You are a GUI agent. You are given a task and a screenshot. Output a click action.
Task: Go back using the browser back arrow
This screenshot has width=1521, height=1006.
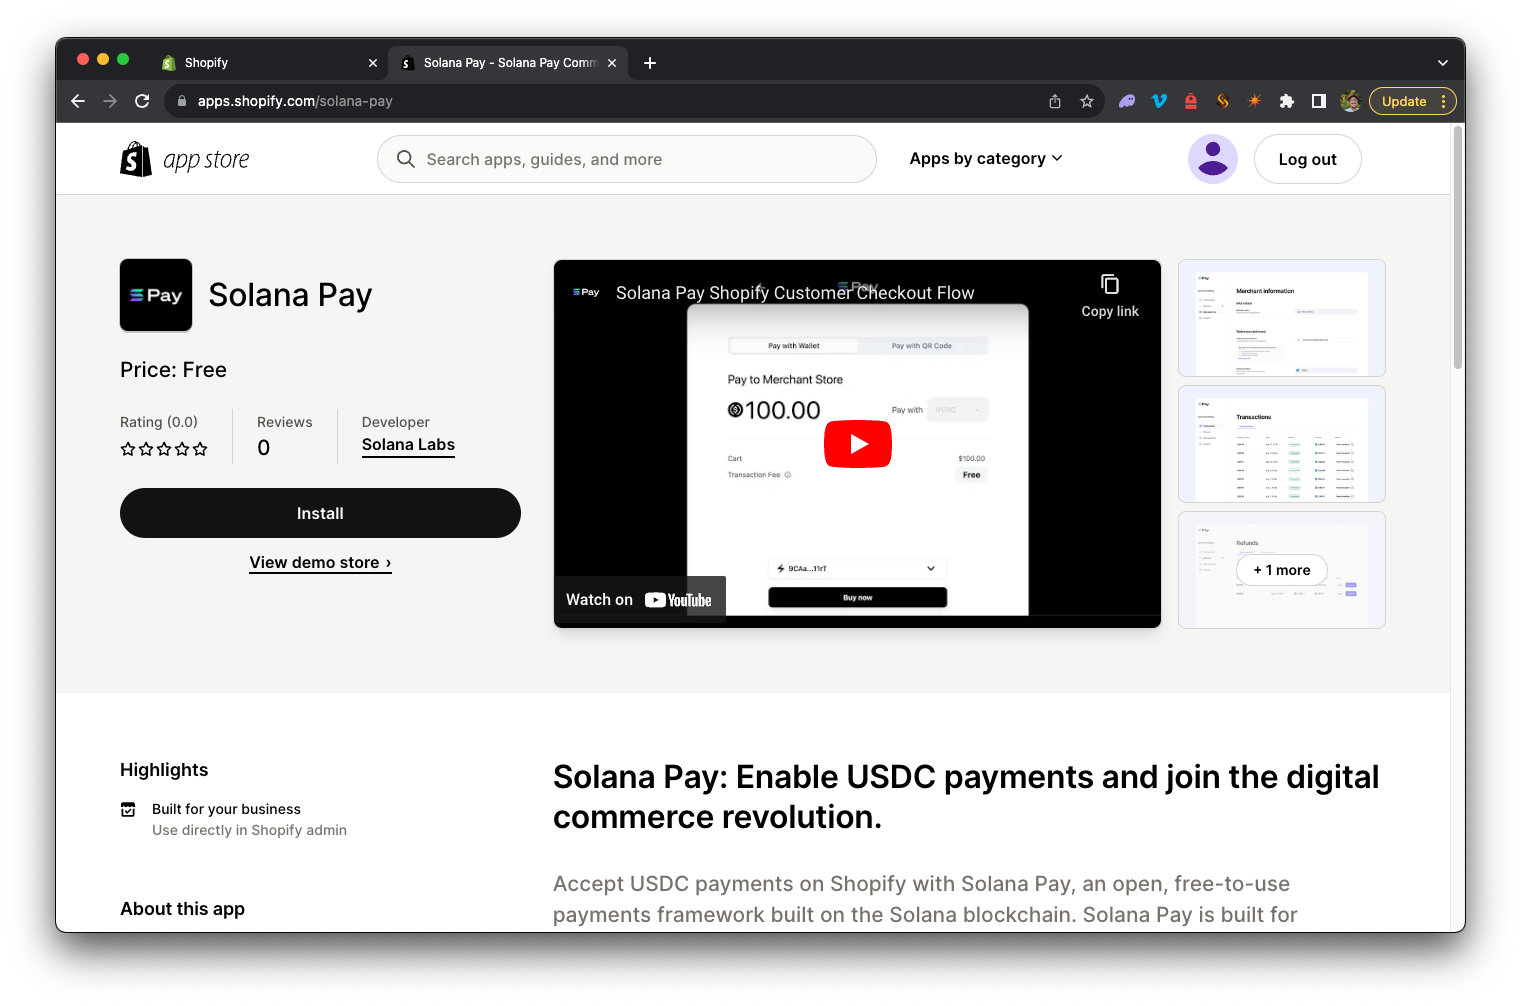point(78,101)
